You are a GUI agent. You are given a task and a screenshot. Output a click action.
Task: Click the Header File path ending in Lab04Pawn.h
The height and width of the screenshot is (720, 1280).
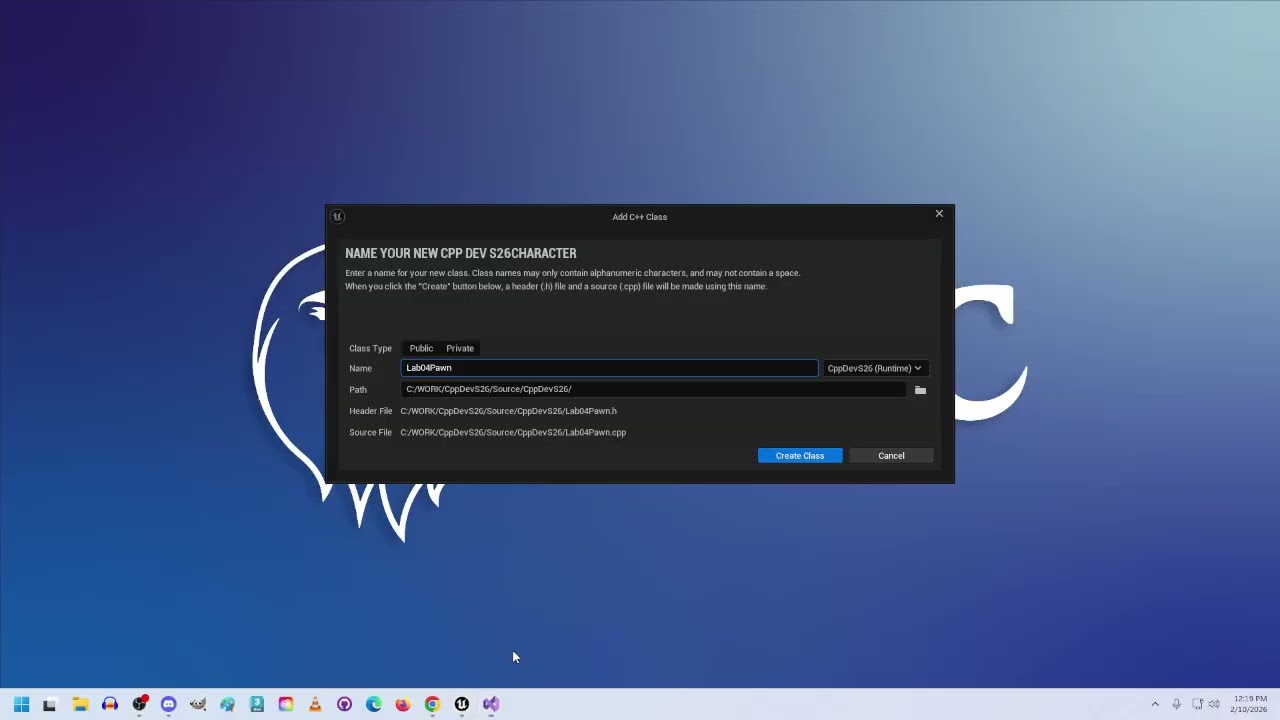click(508, 411)
